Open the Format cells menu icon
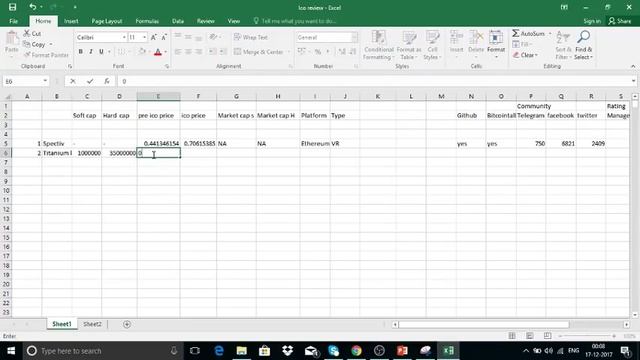Image resolution: width=640 pixels, height=360 pixels. pyautogui.click(x=496, y=37)
